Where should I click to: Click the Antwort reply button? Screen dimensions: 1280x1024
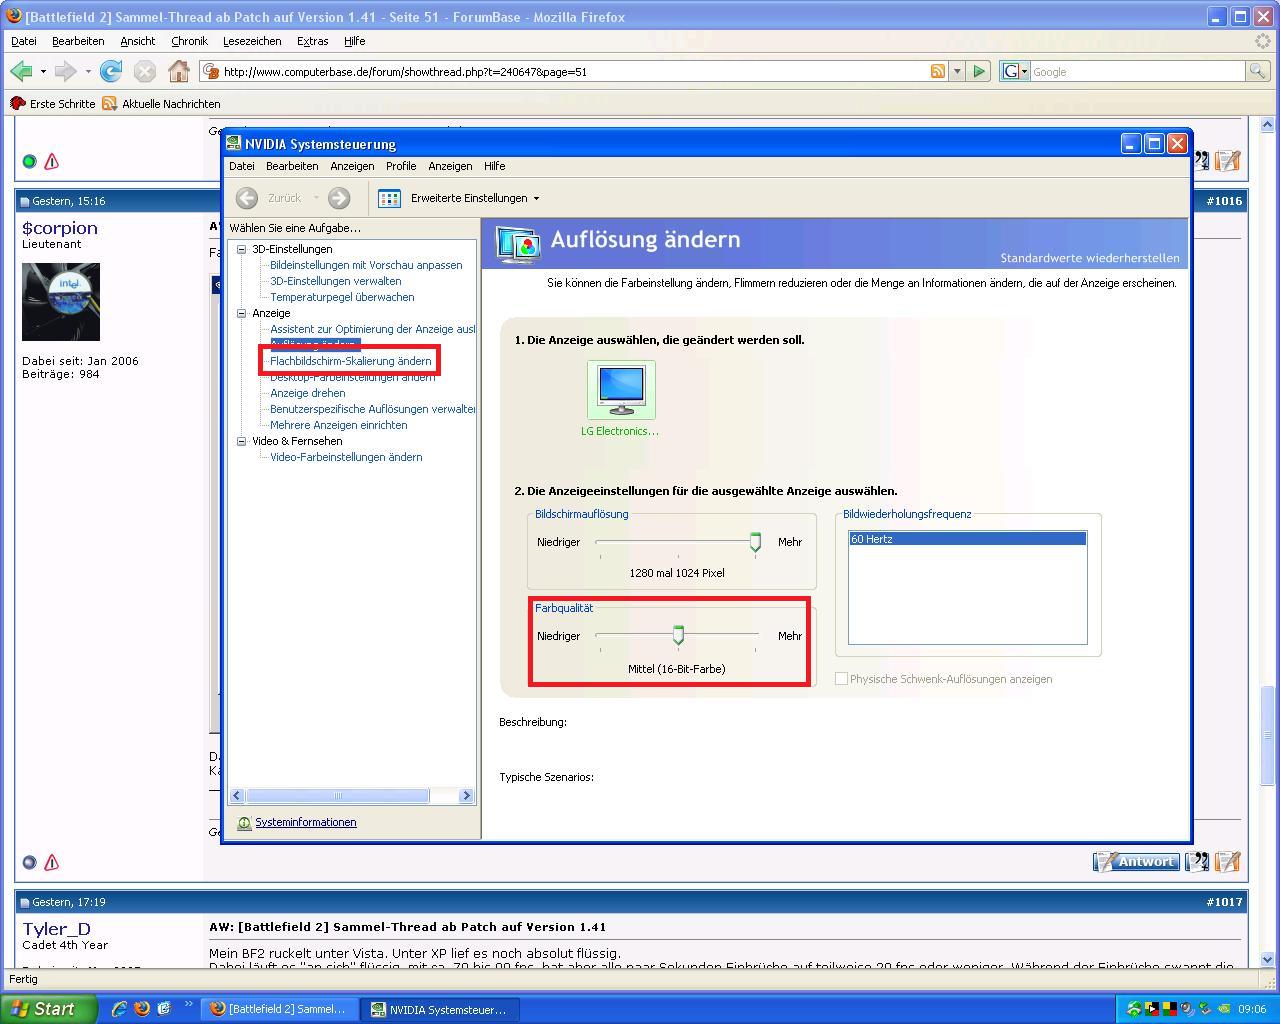tap(1136, 861)
